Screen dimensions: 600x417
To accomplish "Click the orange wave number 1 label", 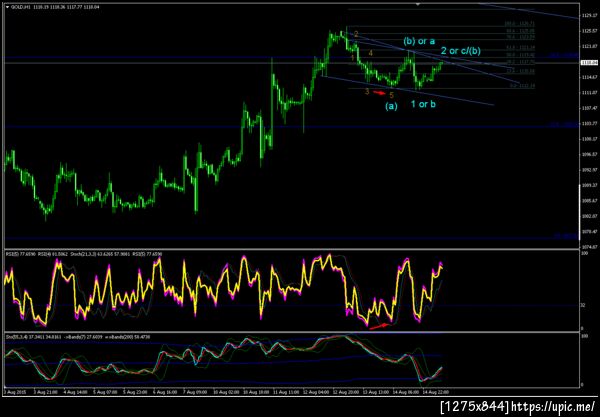I will 353,58.
